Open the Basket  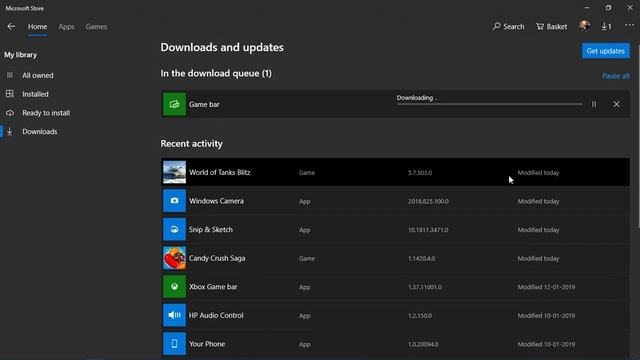tap(551, 27)
